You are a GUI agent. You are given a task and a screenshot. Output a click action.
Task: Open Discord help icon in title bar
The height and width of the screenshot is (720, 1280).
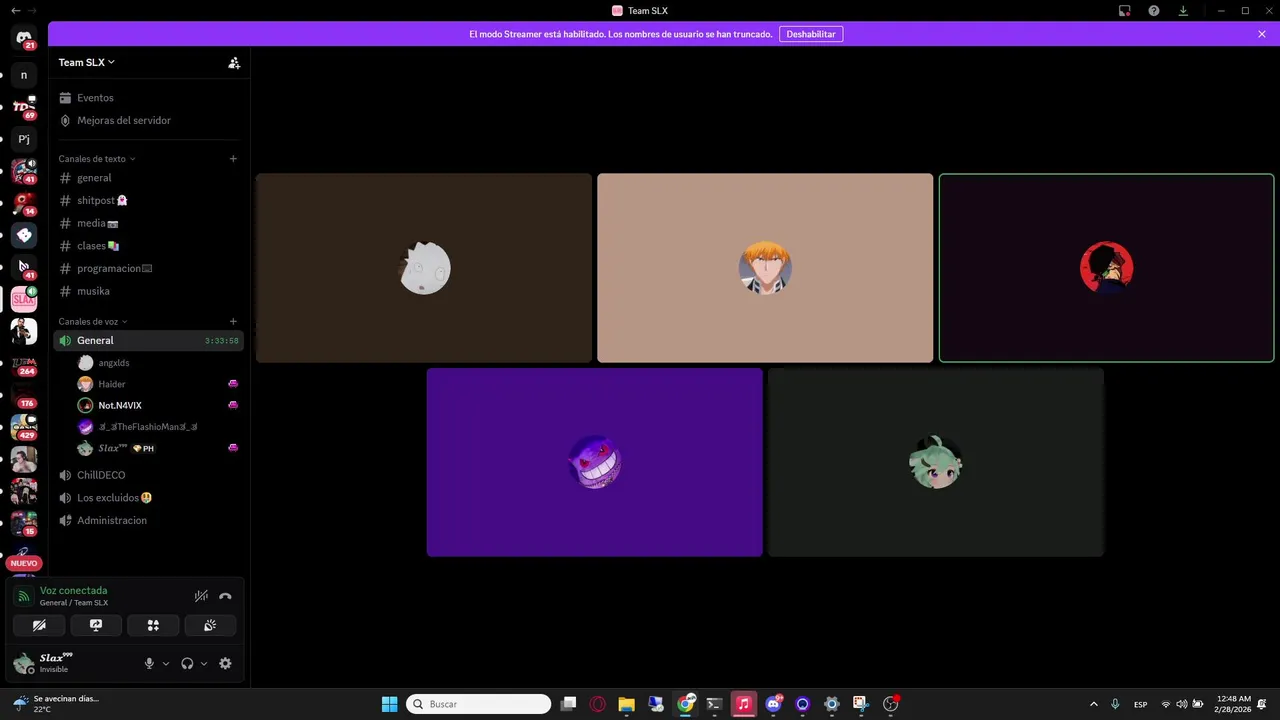1154,11
